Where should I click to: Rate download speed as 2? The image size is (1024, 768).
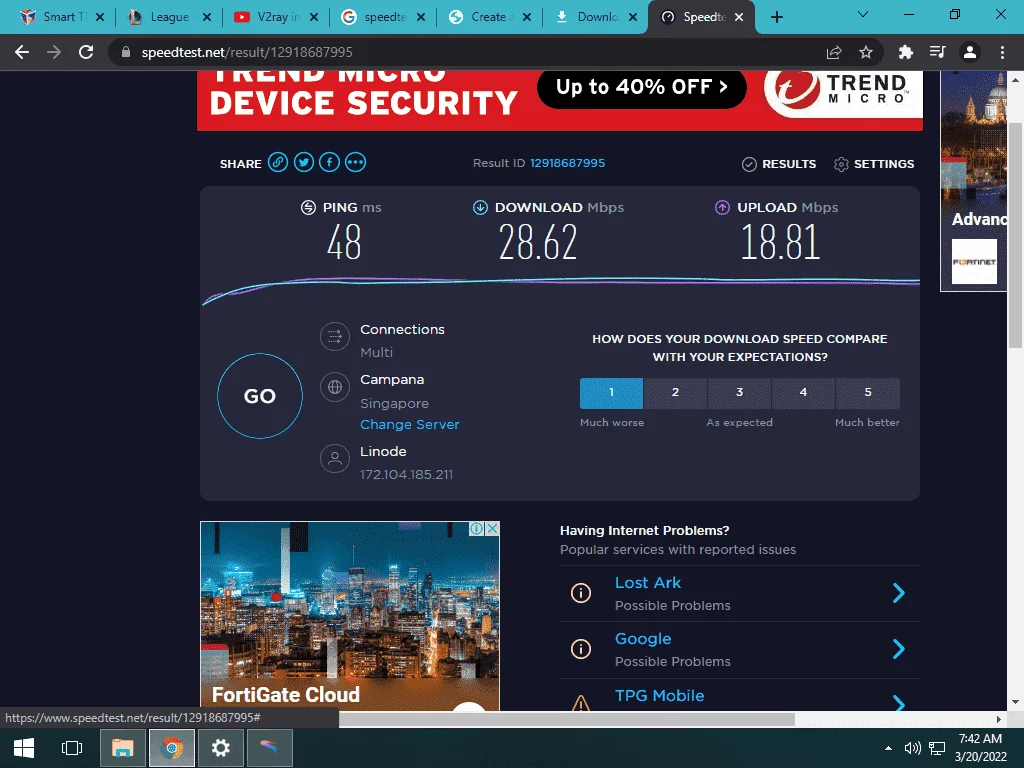[675, 392]
